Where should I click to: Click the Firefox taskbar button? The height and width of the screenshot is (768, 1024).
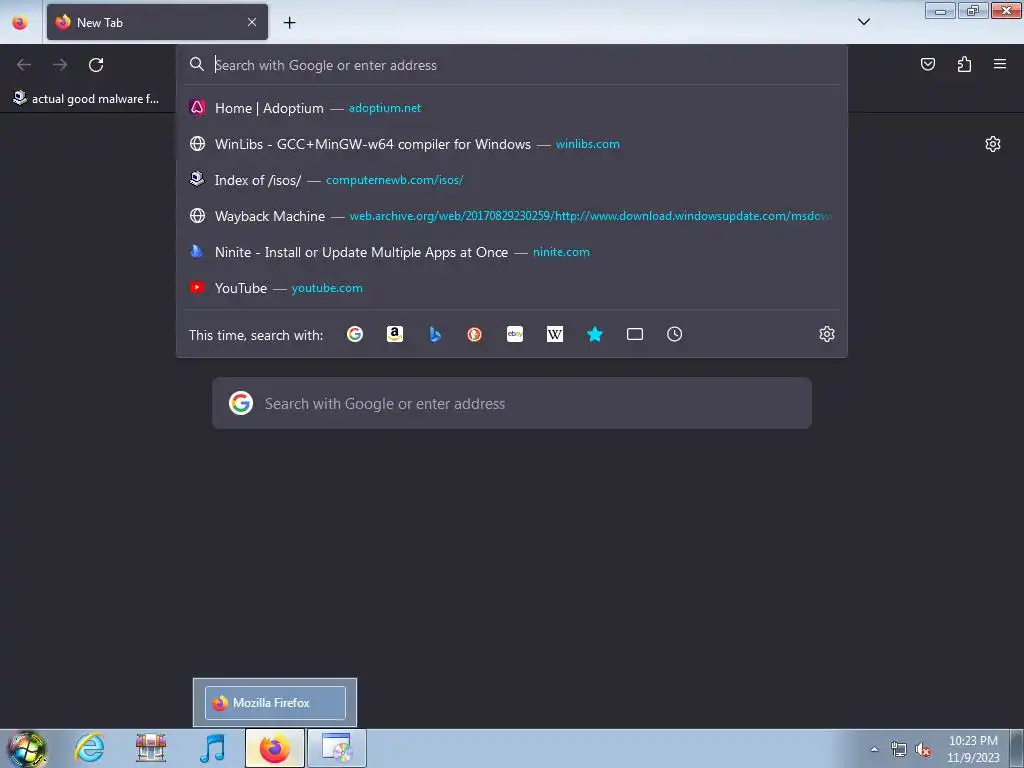click(x=275, y=748)
